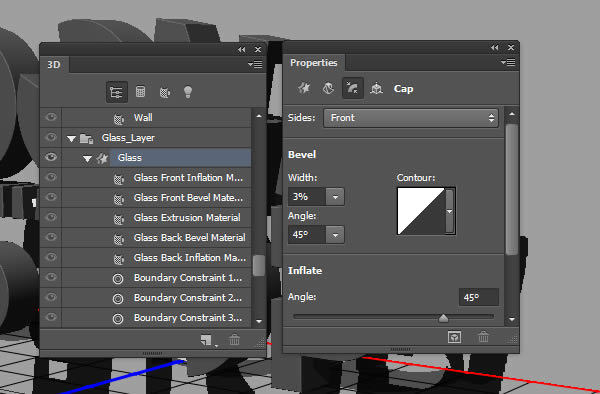Click Boundary Constraint 1 circle icon
This screenshot has width=600, height=394.
pyautogui.click(x=118, y=279)
